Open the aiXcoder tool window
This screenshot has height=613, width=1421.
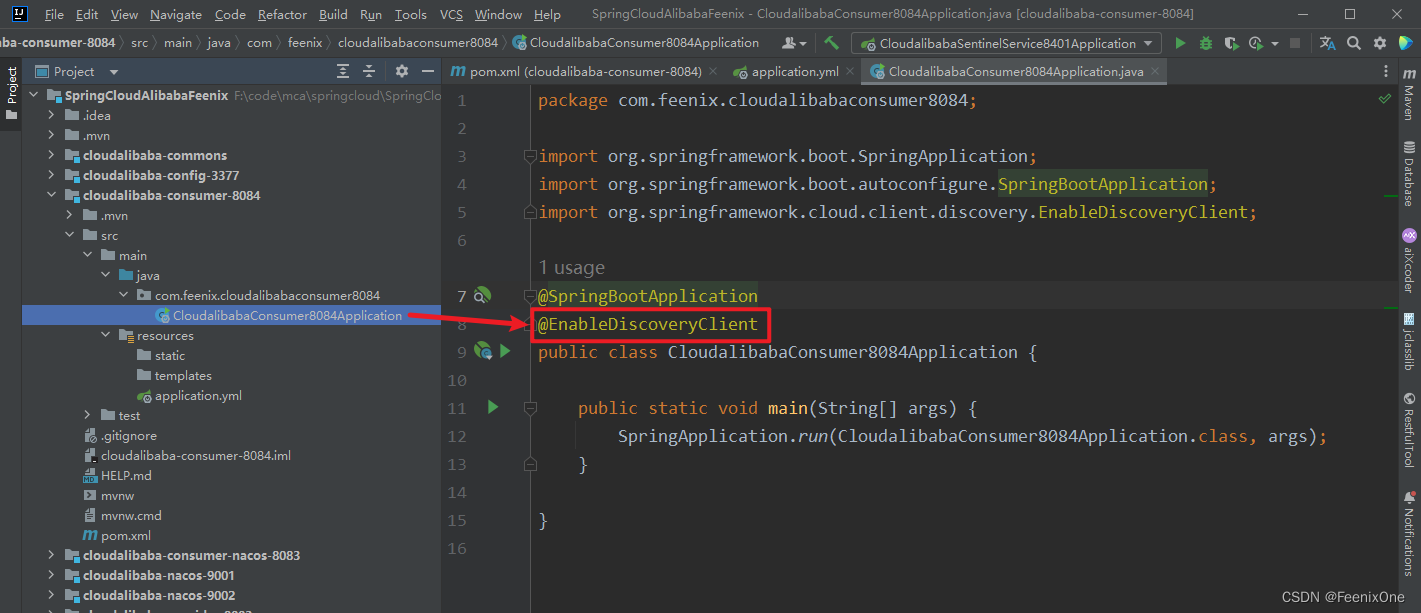pyautogui.click(x=1409, y=260)
